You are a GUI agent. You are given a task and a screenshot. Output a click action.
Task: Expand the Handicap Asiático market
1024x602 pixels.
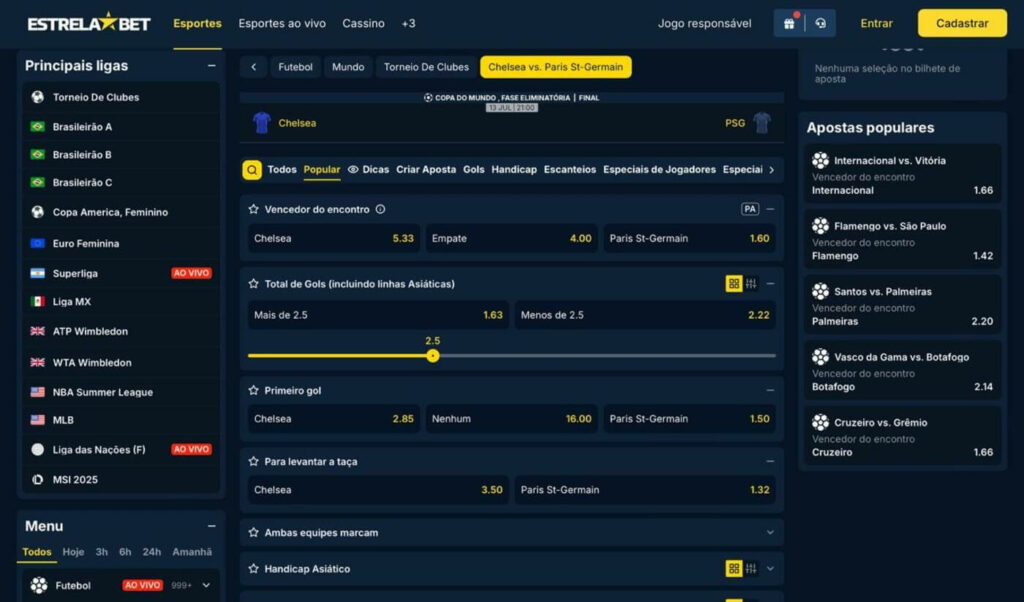[x=771, y=569]
